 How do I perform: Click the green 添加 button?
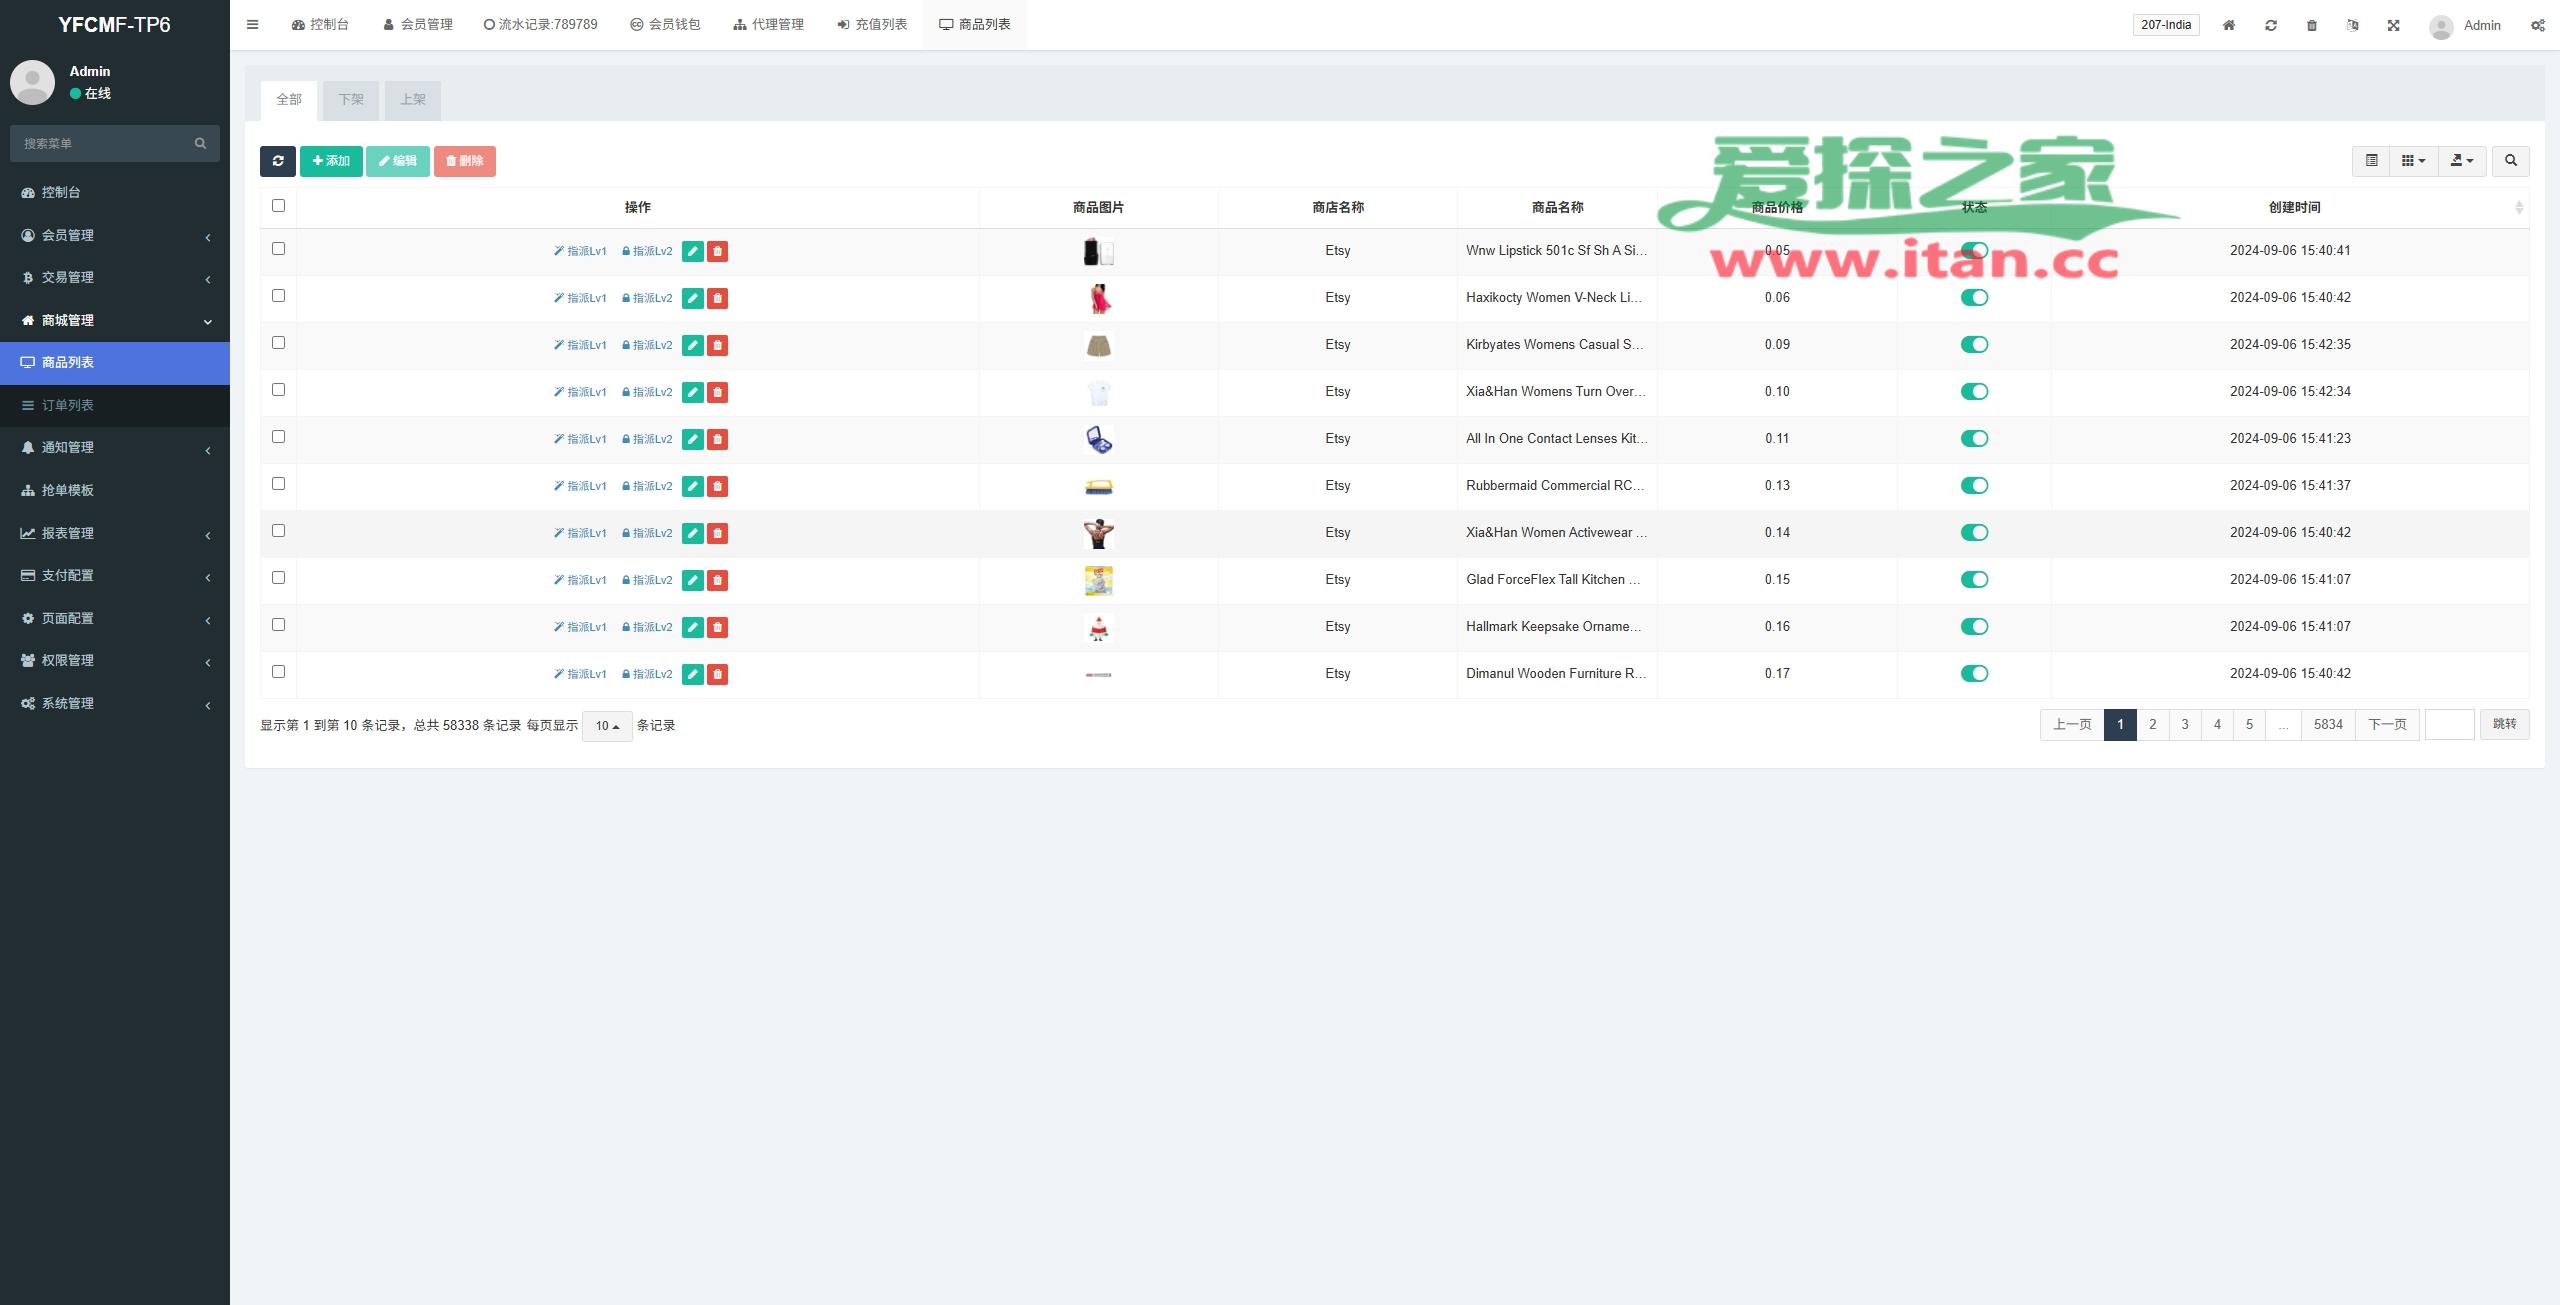coord(331,161)
